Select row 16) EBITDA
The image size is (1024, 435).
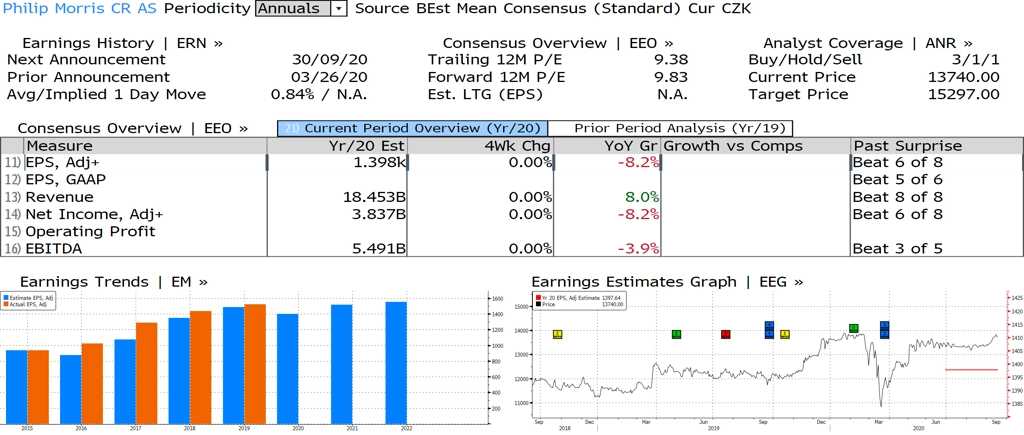tap(512, 248)
